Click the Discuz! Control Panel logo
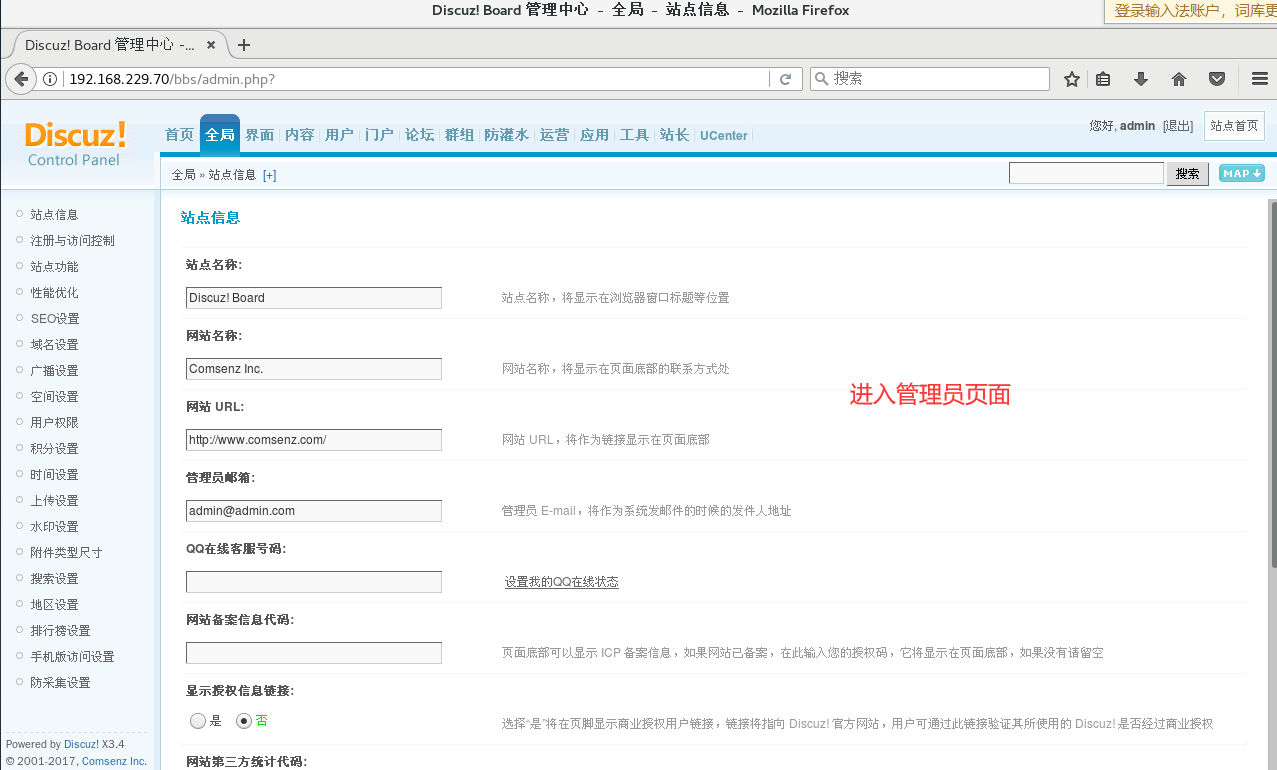Image resolution: width=1277 pixels, height=770 pixels. 75,144
